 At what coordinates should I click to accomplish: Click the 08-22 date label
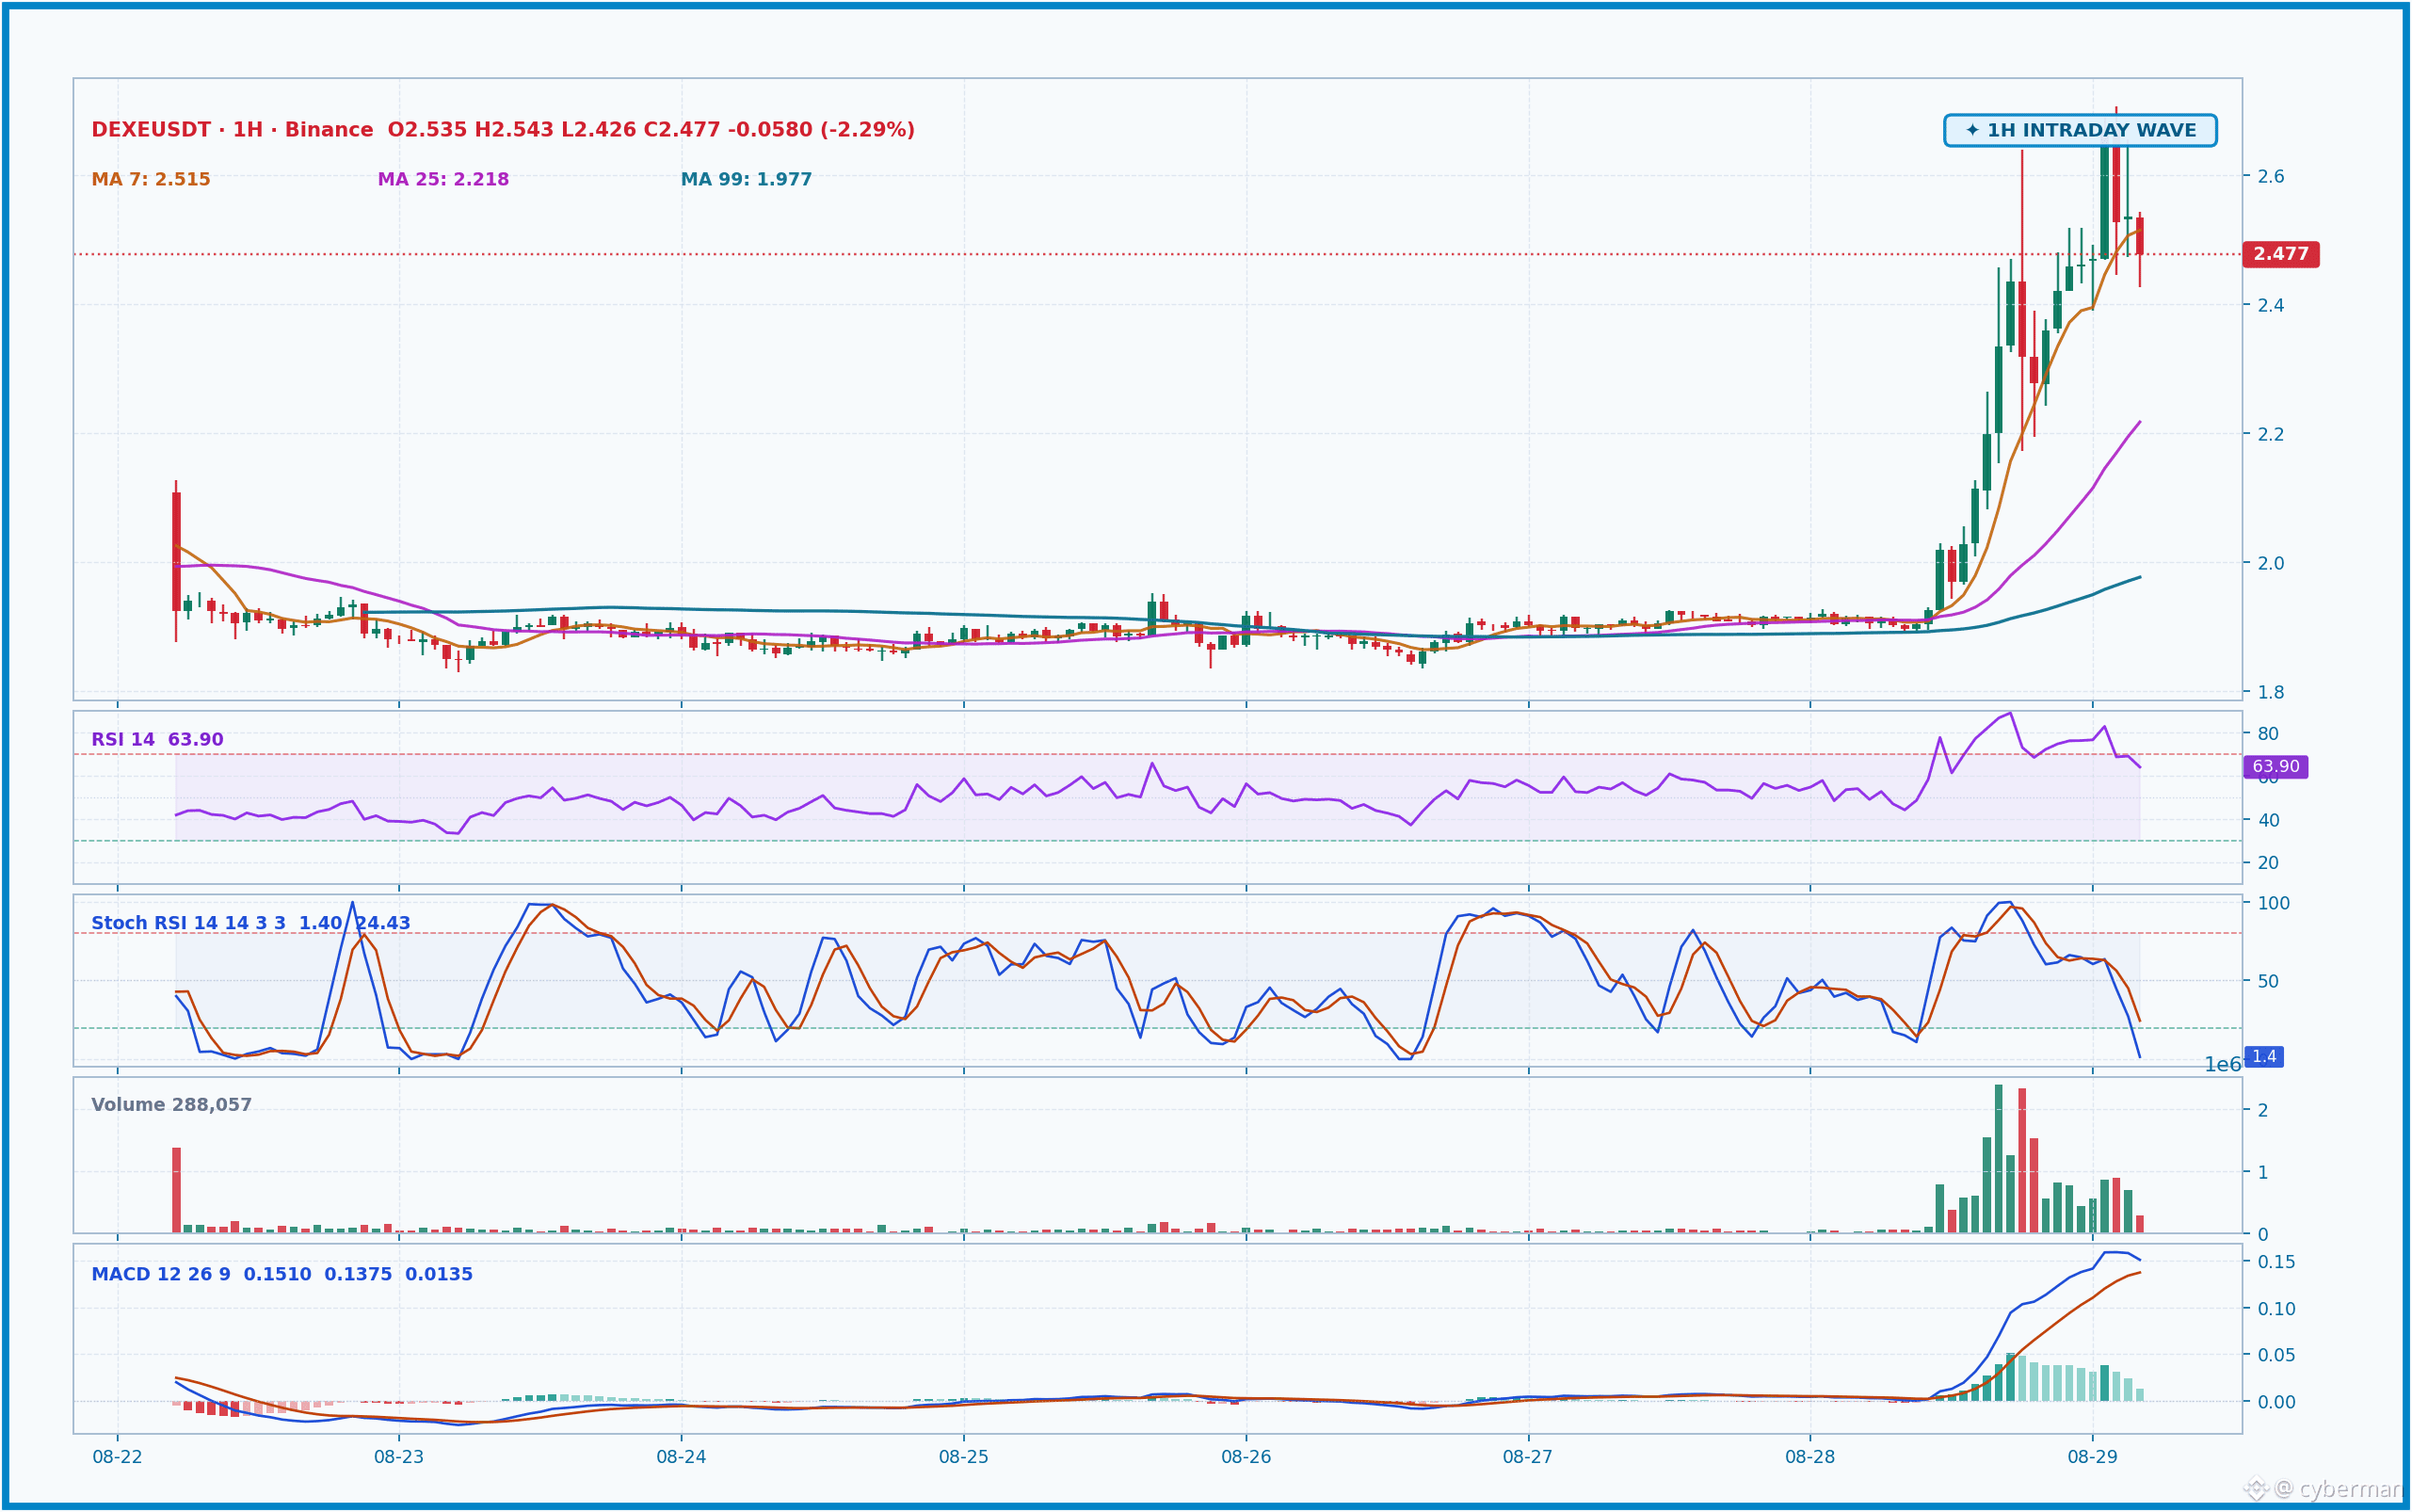tap(117, 1457)
